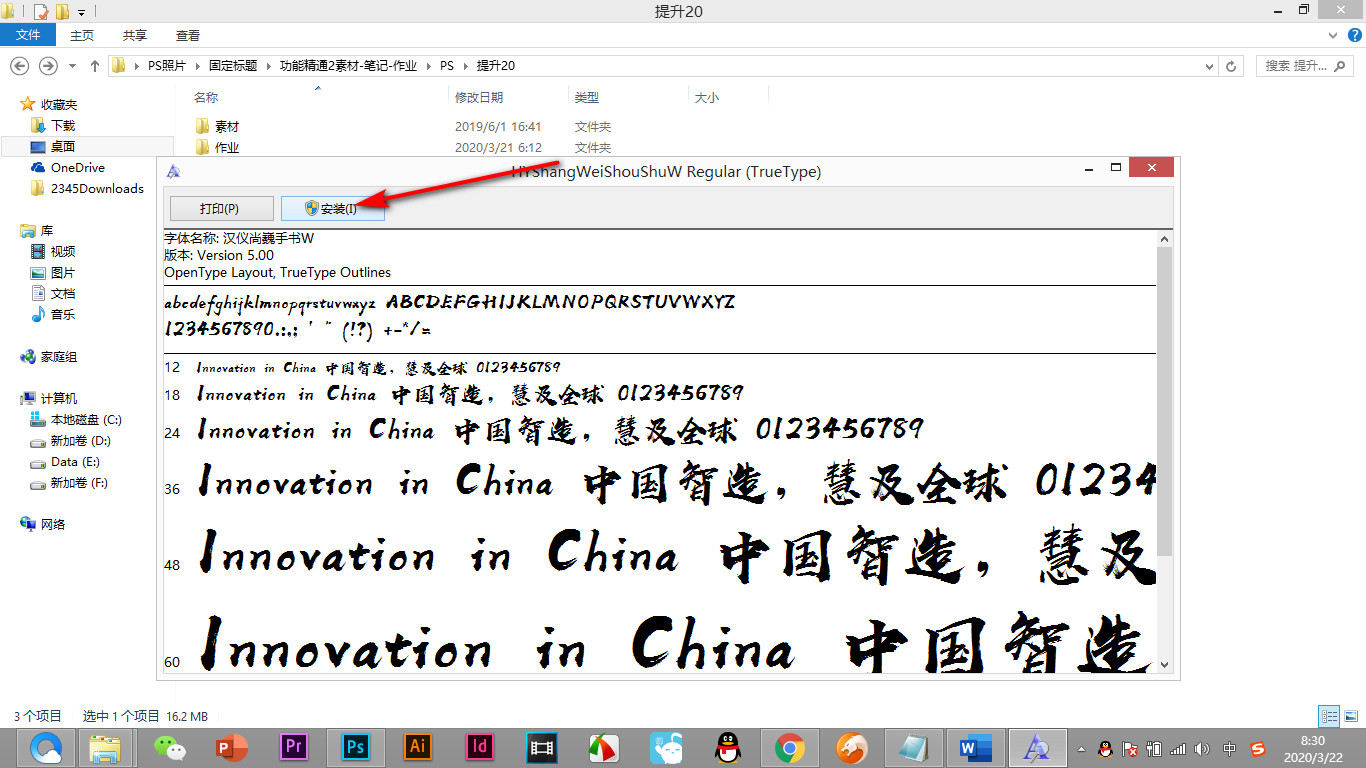
Task: Open Data (E:) drive
Action: (76, 461)
